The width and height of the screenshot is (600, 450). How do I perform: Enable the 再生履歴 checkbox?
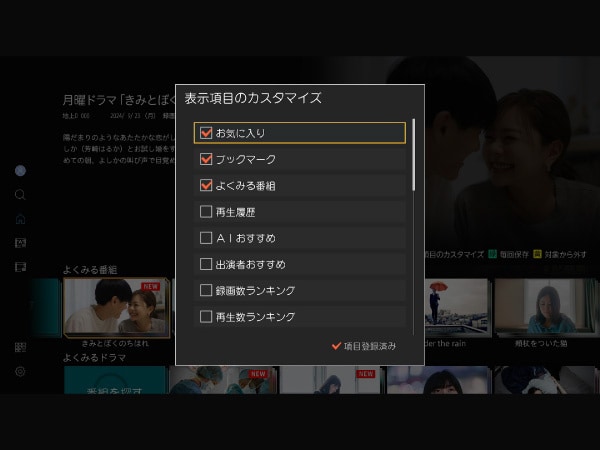pyautogui.click(x=206, y=212)
